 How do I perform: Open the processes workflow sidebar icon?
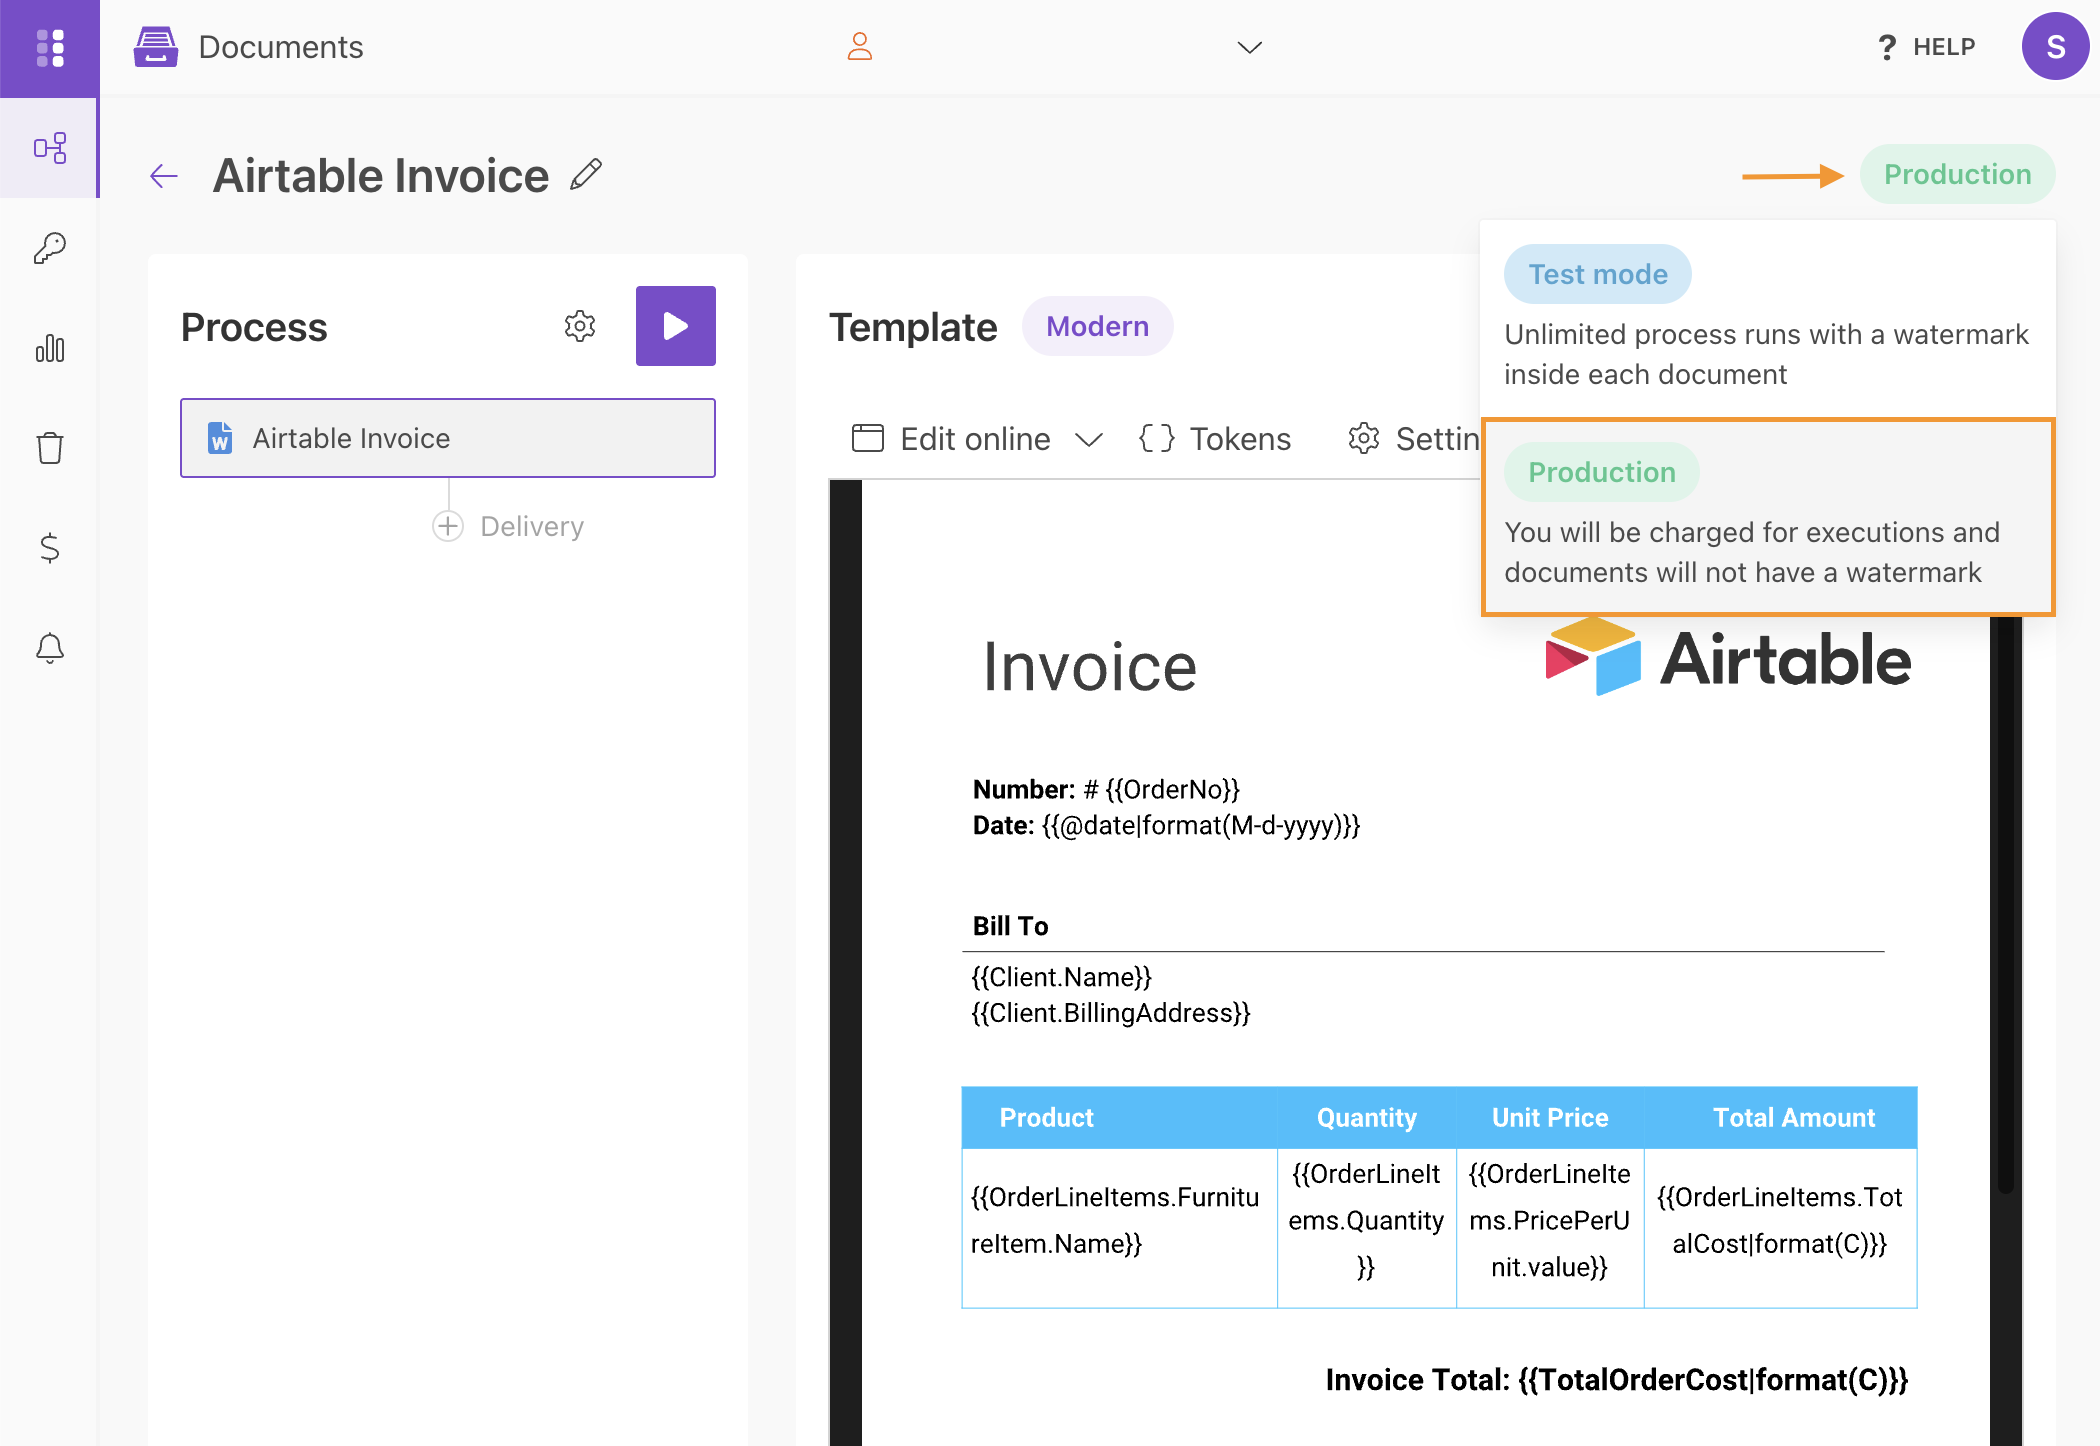click(50, 149)
